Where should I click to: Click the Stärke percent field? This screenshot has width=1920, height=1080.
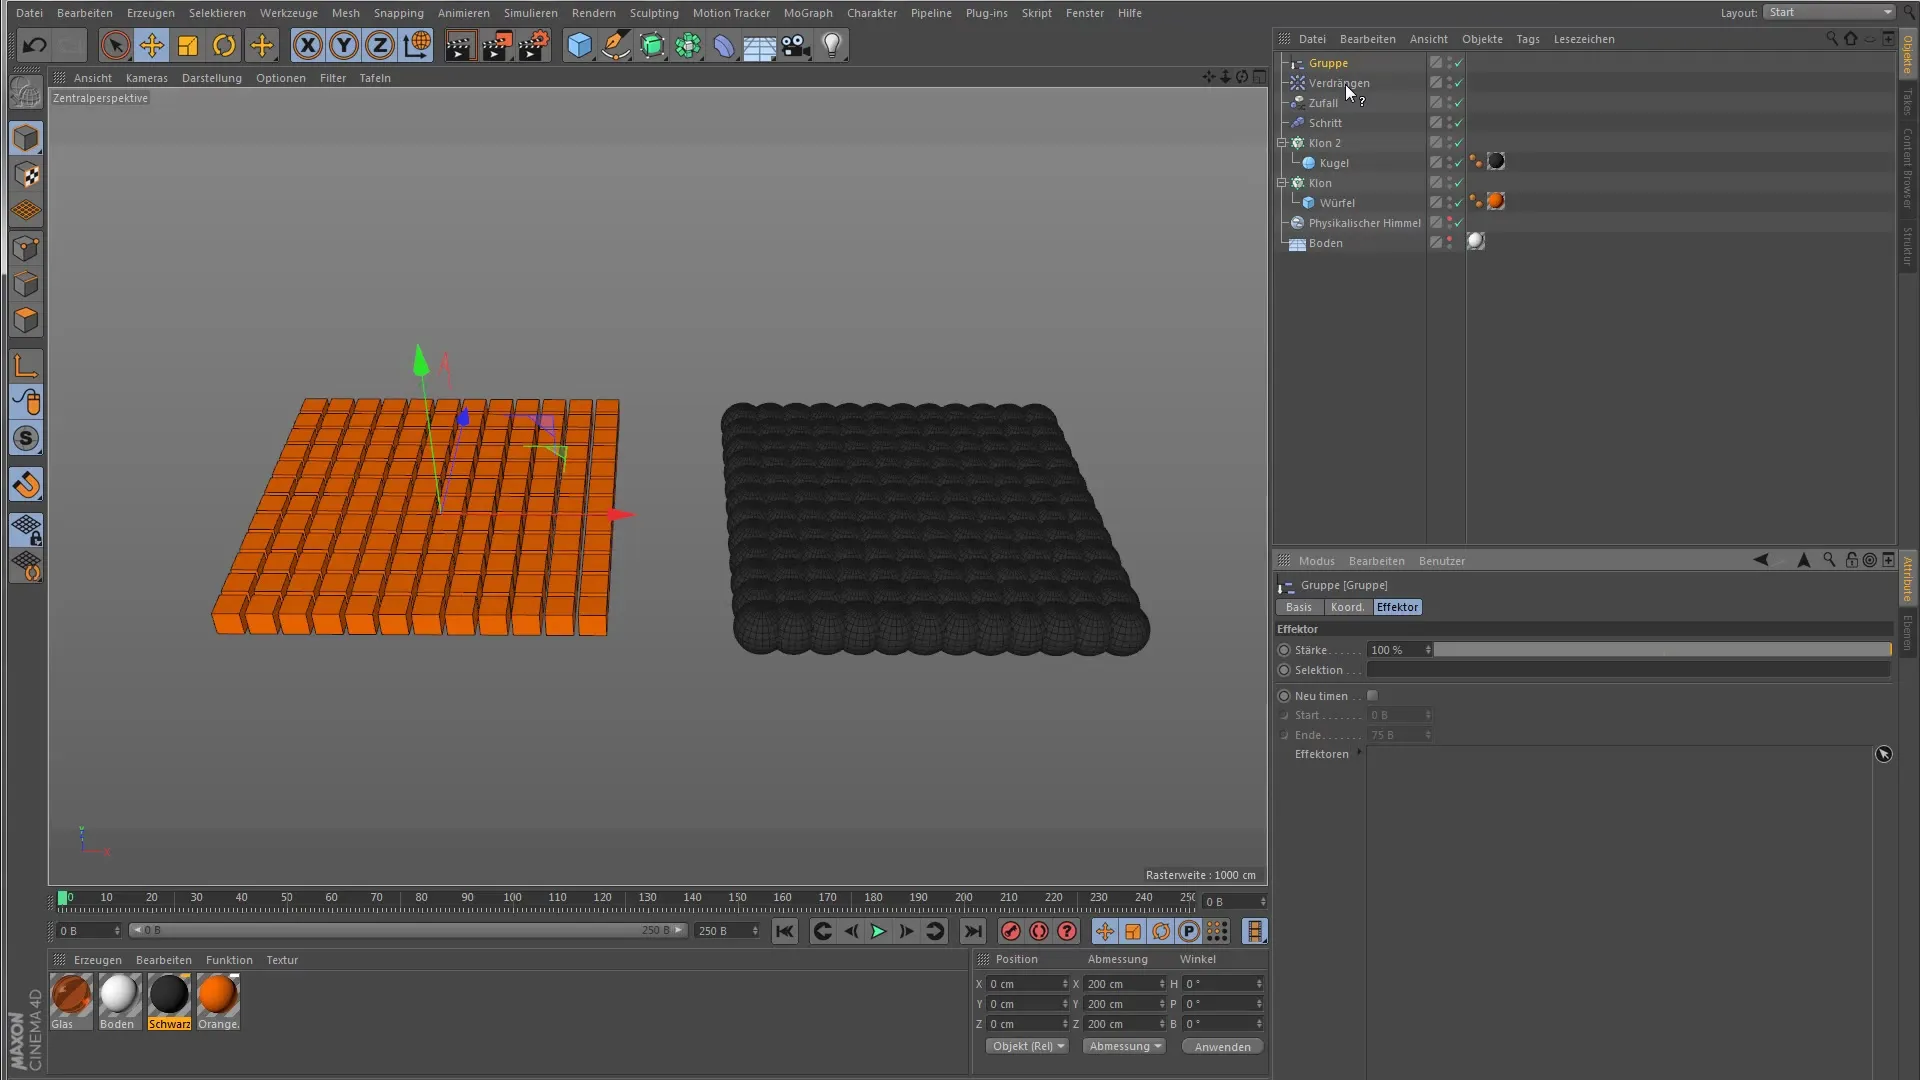1399,650
